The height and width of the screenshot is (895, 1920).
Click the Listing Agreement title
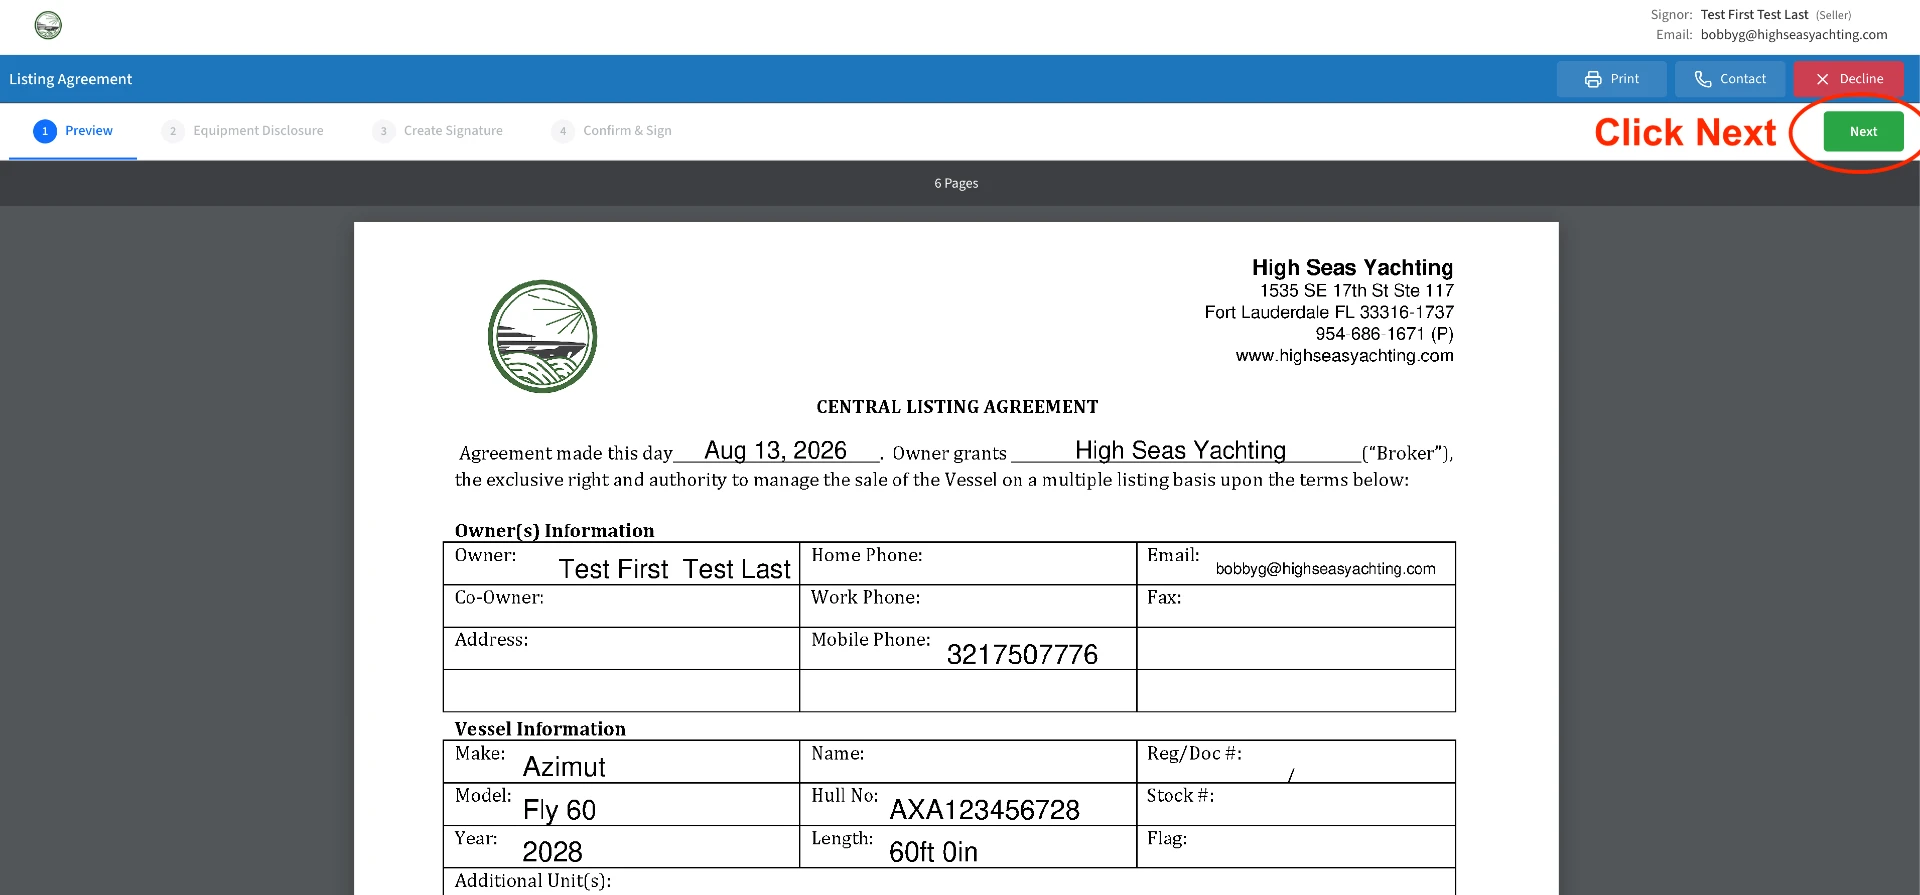click(70, 79)
